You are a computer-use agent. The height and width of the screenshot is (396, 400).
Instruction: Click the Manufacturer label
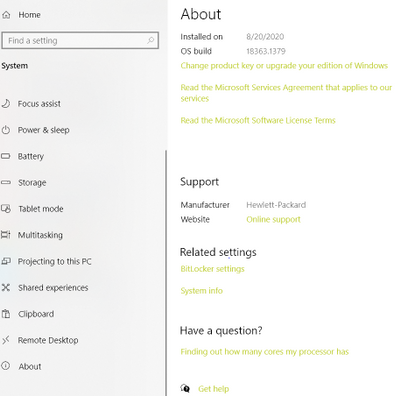pos(205,205)
